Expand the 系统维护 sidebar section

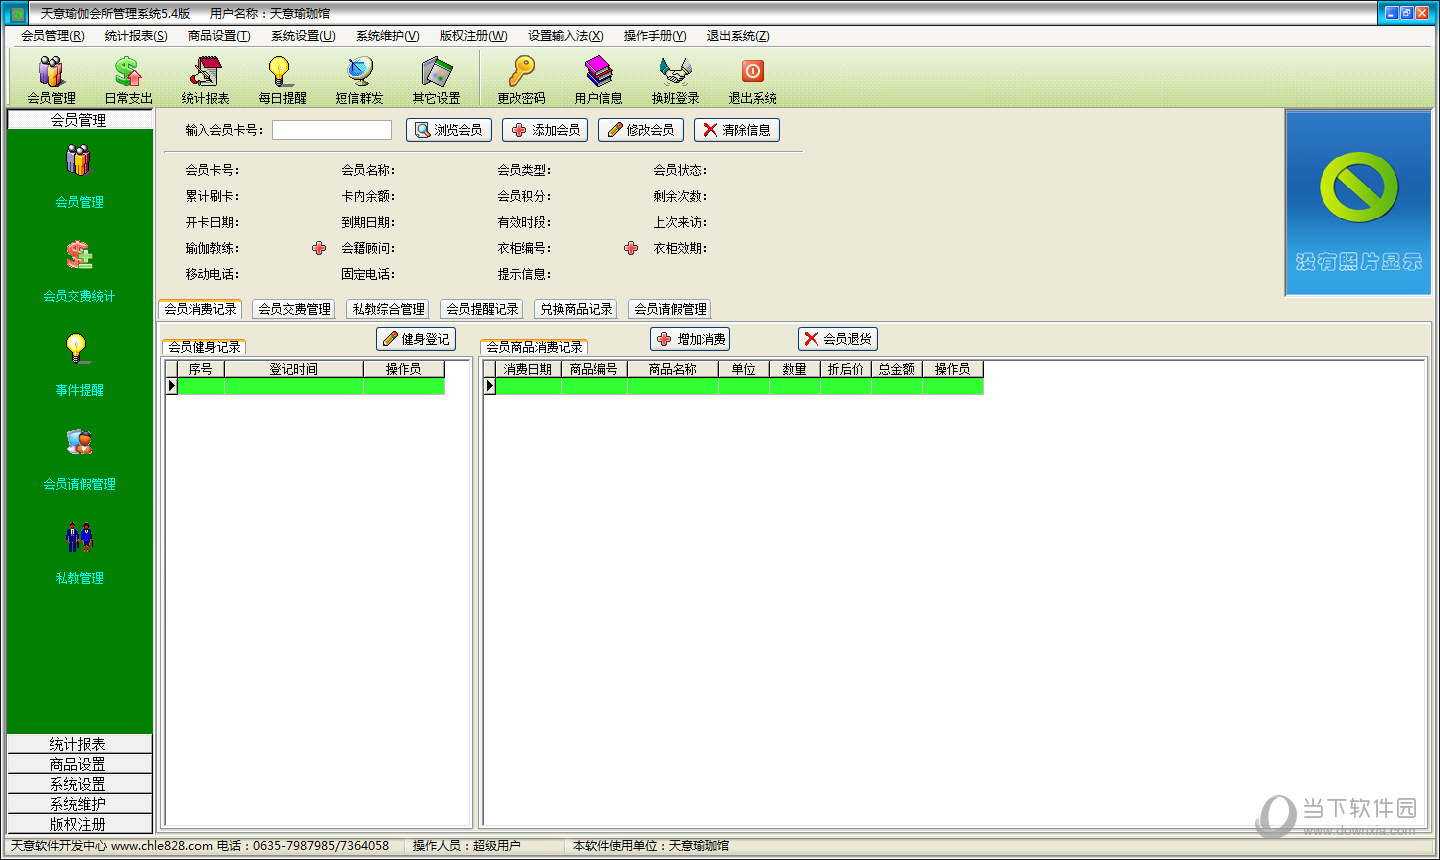coord(79,804)
